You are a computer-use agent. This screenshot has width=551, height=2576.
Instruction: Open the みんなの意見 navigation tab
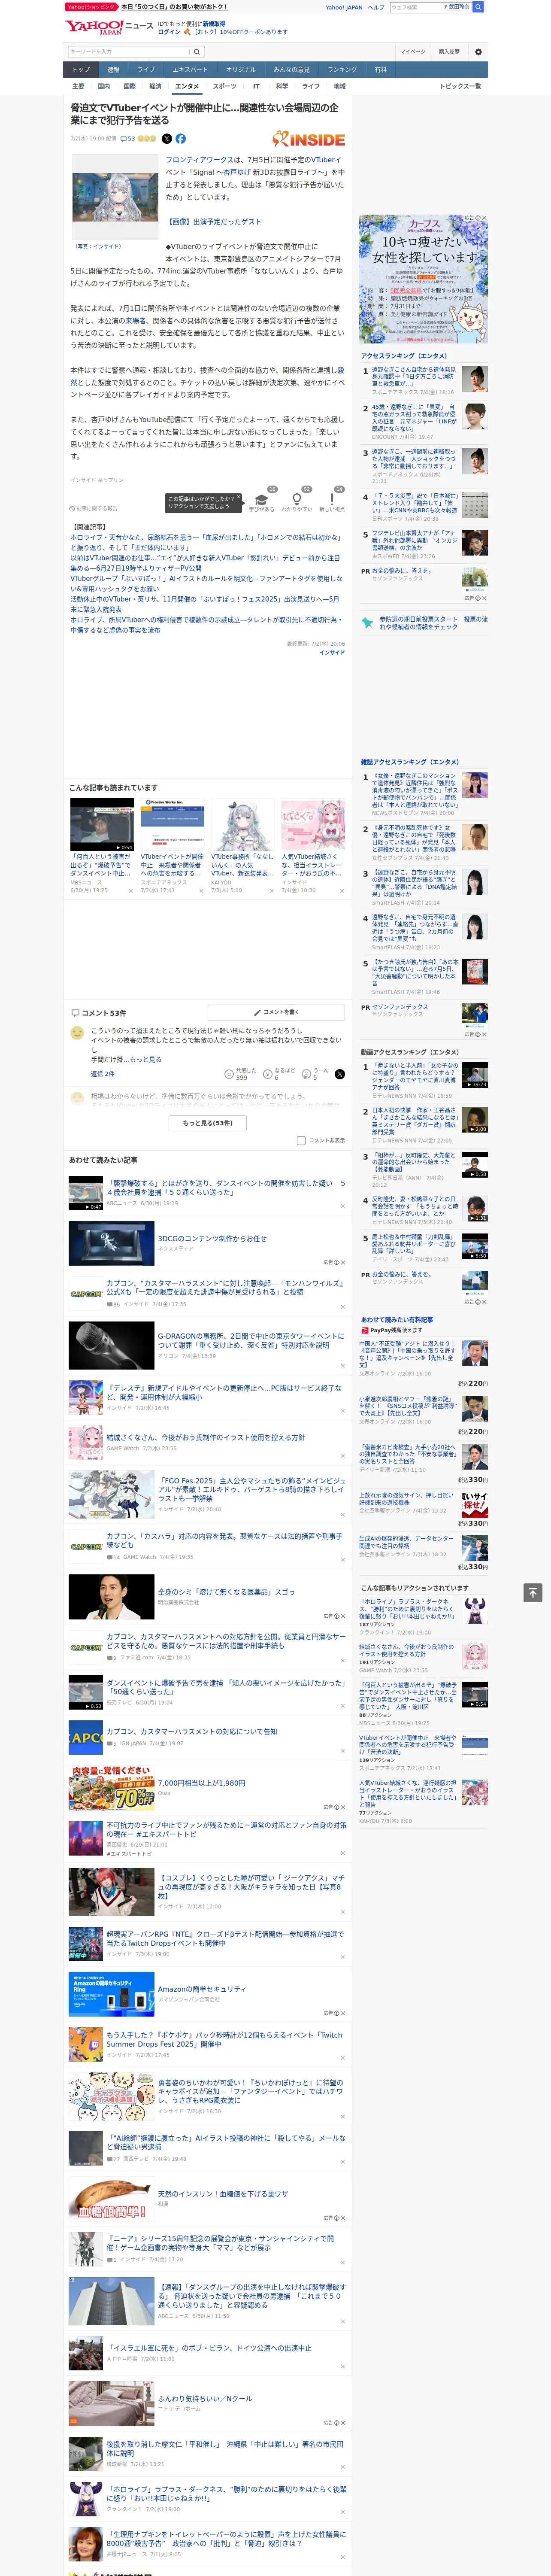coord(291,70)
